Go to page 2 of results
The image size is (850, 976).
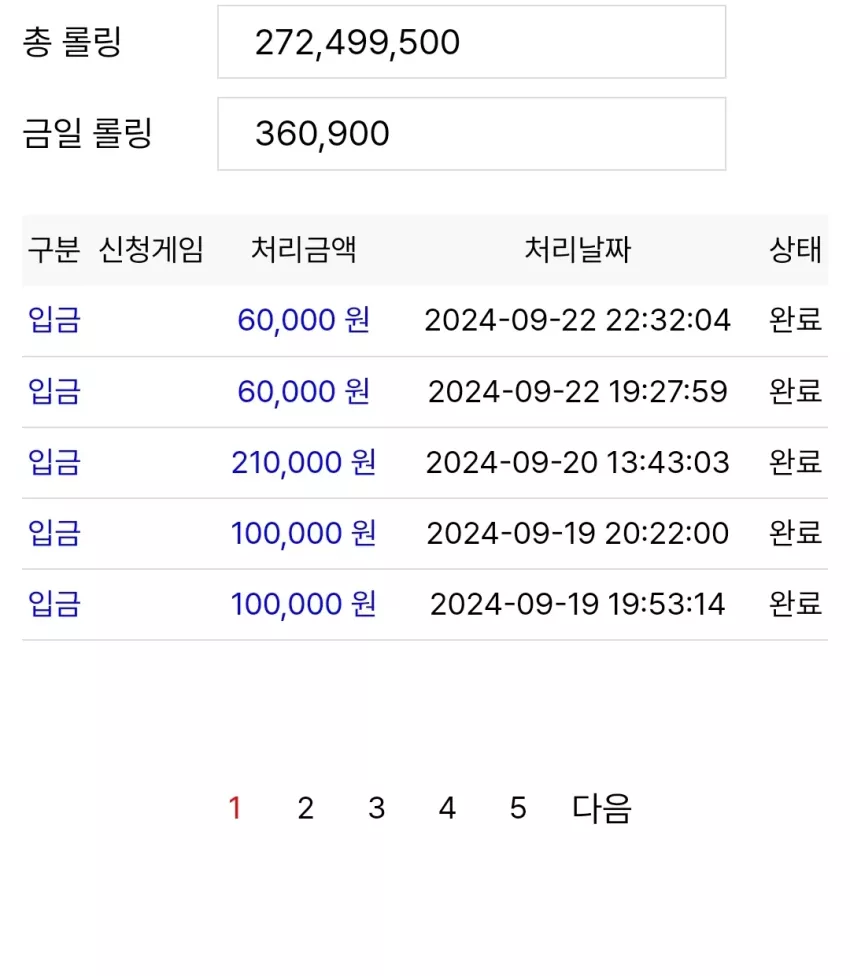(306, 808)
